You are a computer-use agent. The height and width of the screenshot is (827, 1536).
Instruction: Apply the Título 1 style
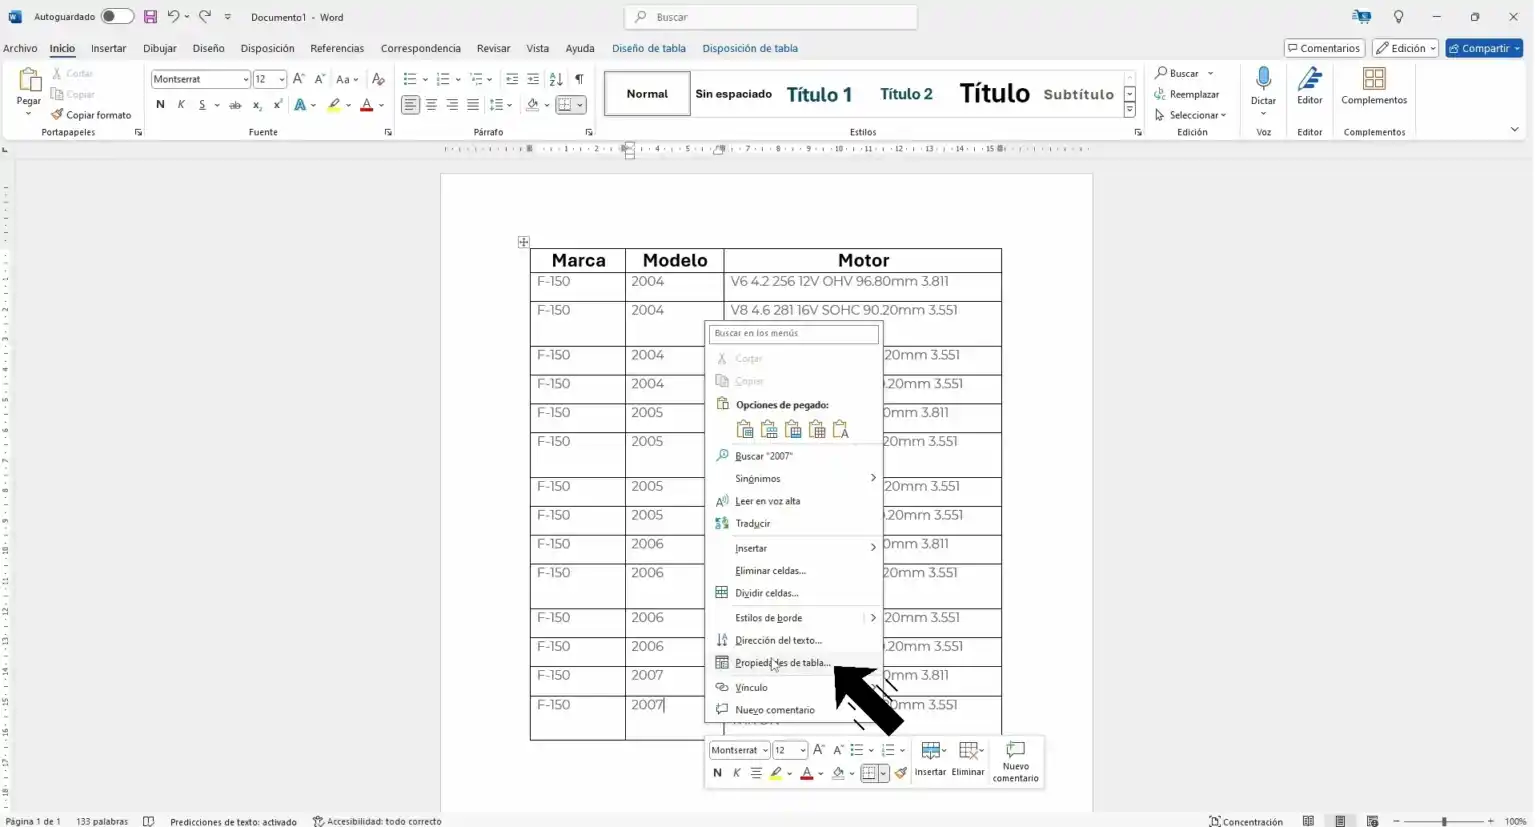pos(819,94)
